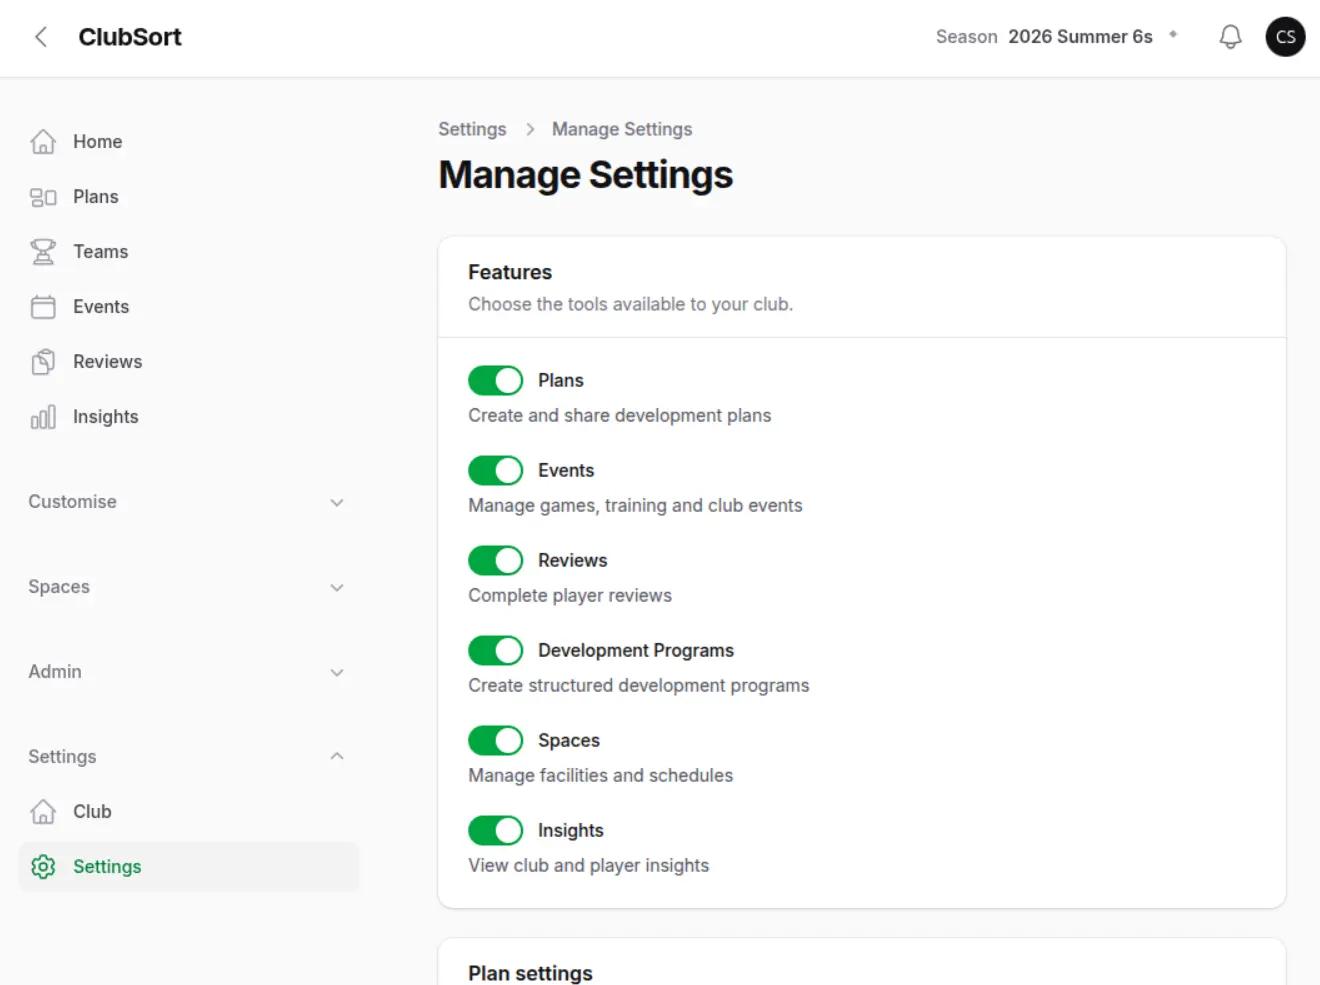Click the Features card heading

click(510, 272)
